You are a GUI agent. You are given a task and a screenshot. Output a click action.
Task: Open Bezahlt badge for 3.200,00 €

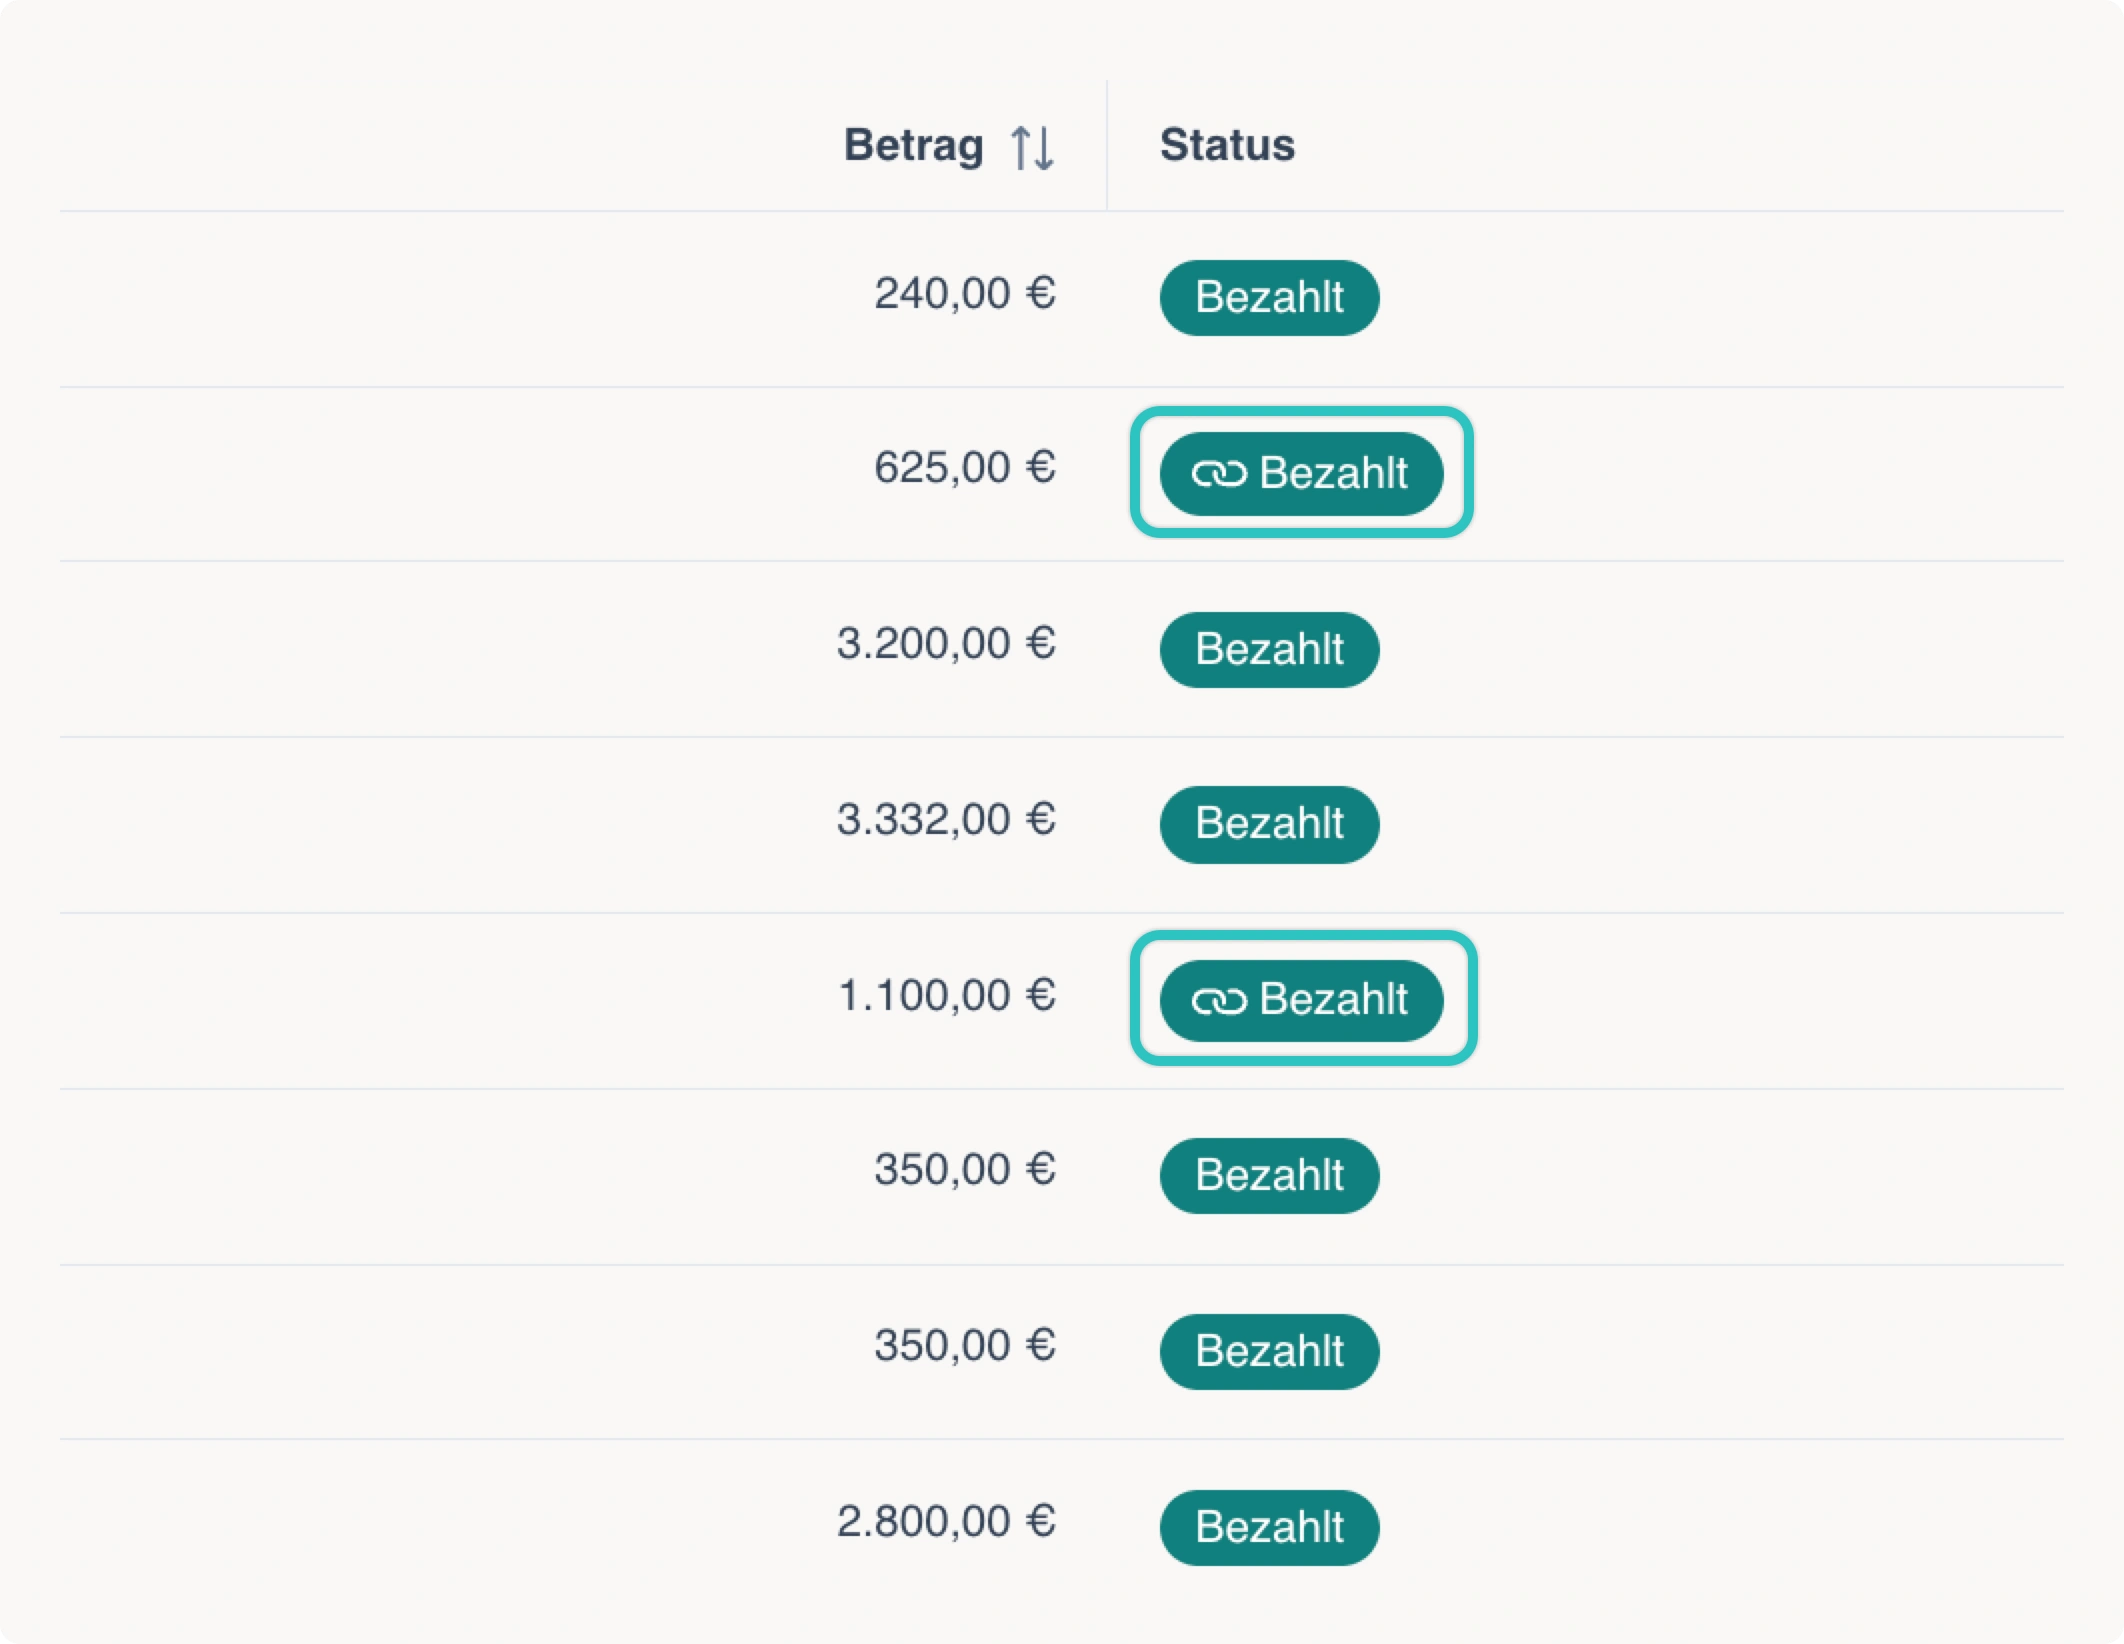(1269, 650)
